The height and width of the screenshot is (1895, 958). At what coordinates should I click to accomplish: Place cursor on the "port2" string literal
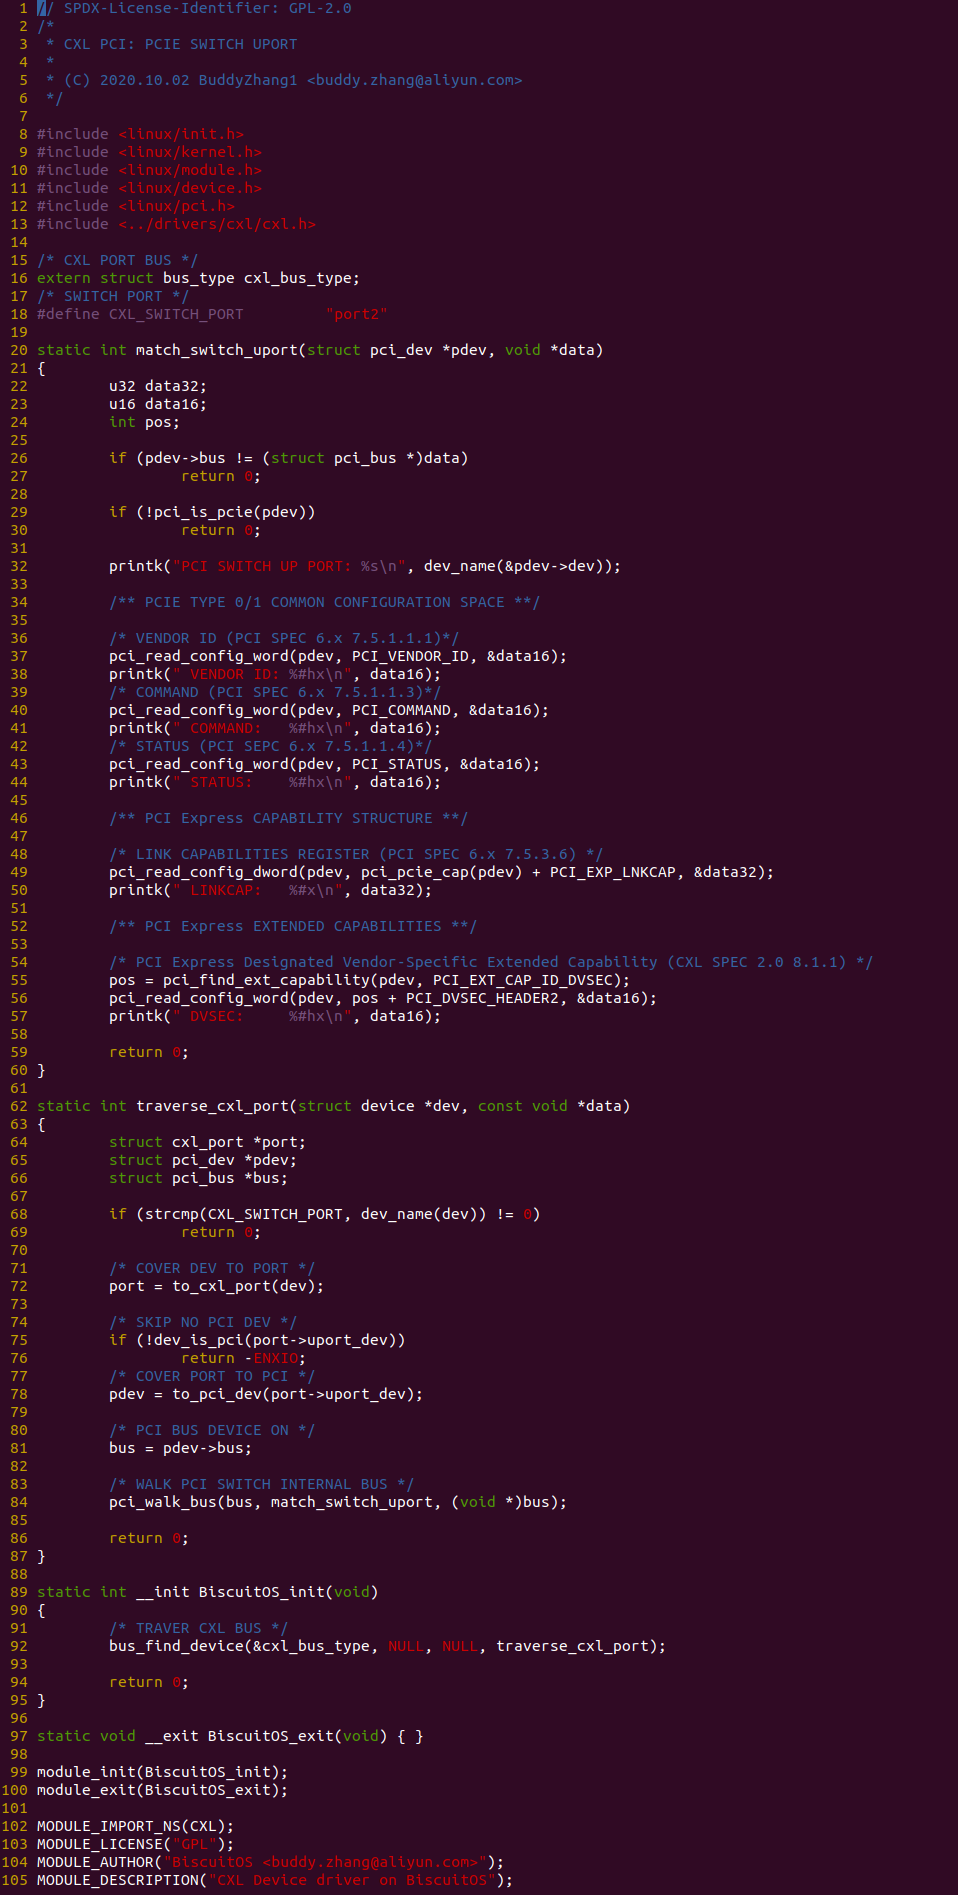click(x=356, y=314)
